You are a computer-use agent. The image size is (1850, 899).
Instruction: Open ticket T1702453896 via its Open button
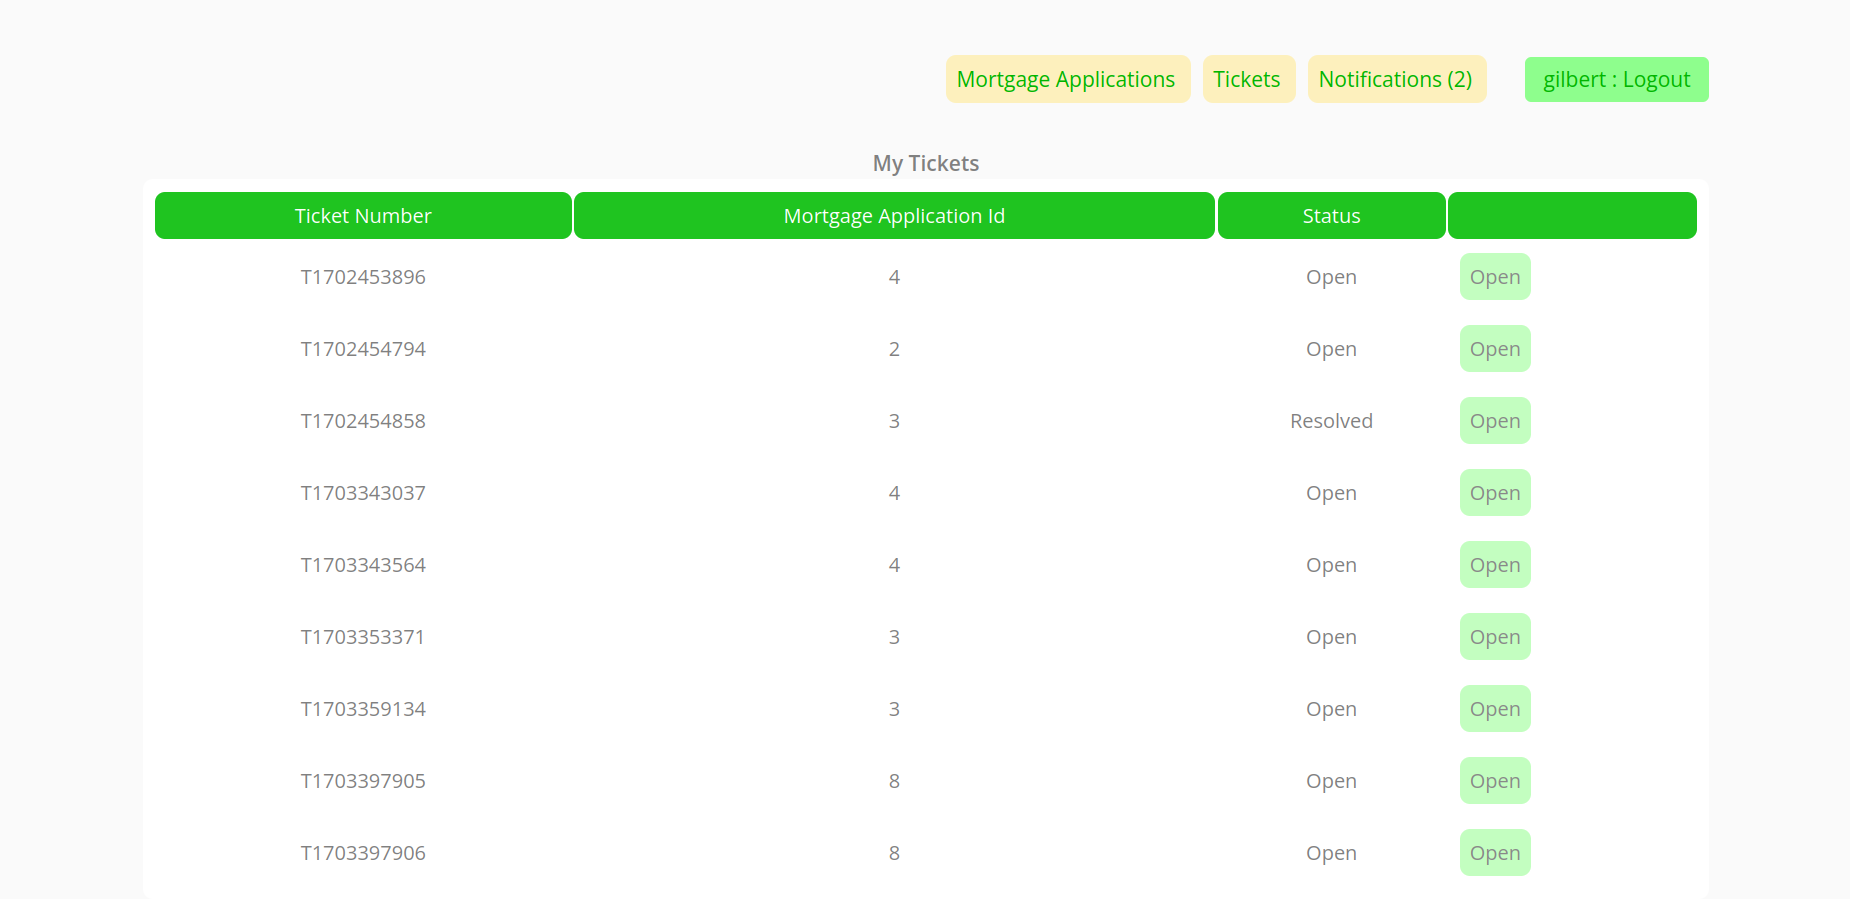coord(1495,277)
